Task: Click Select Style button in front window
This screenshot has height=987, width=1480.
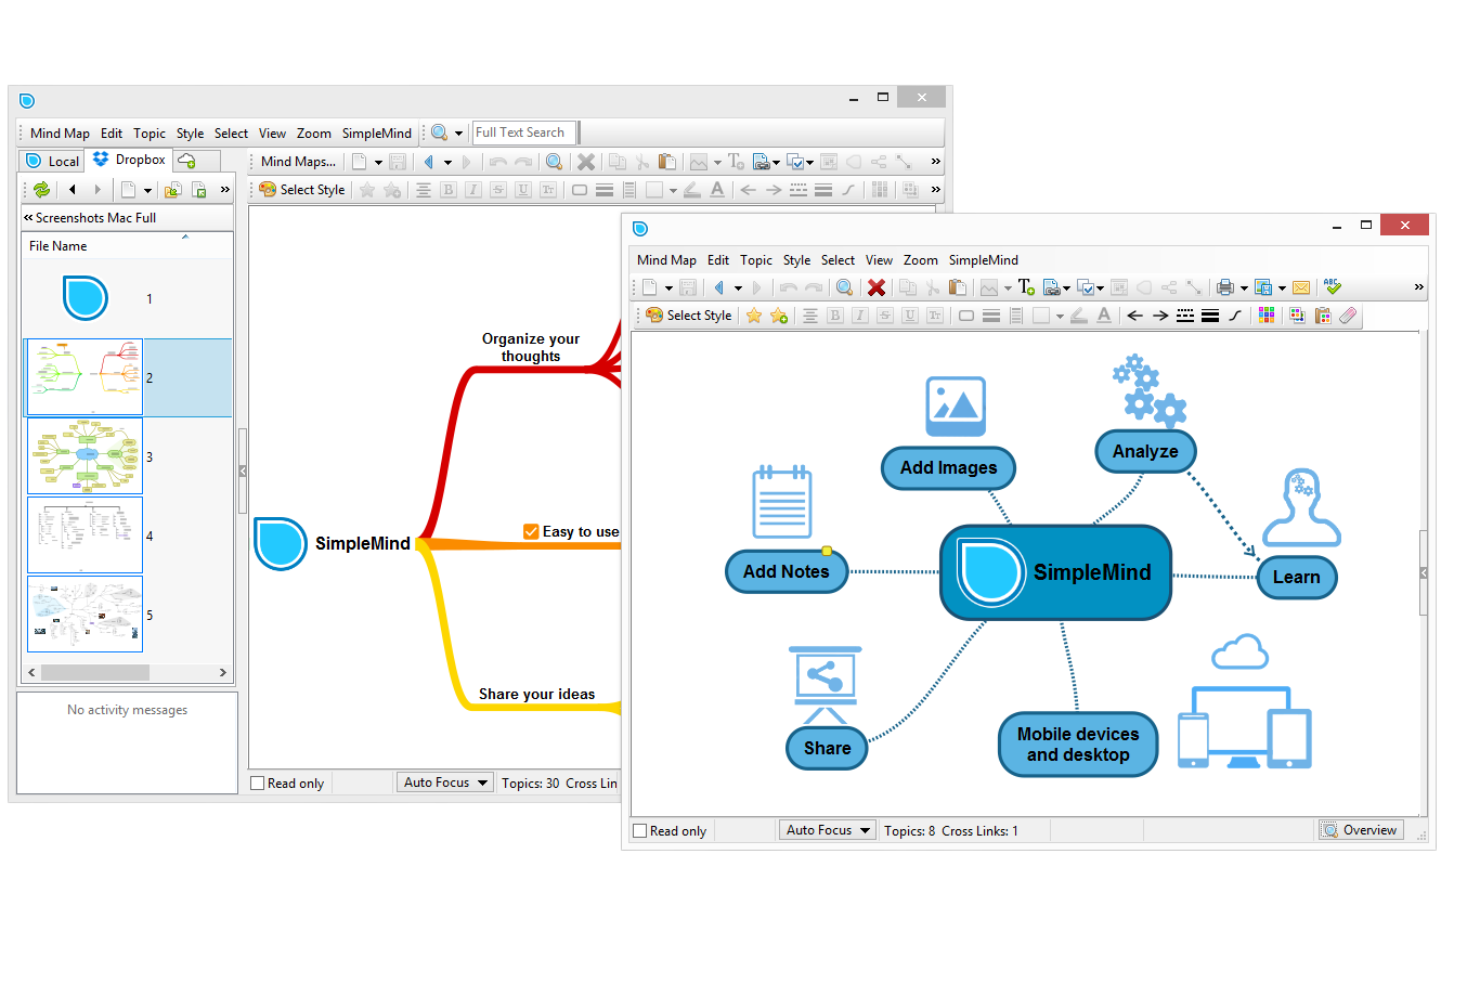Action: 689,316
